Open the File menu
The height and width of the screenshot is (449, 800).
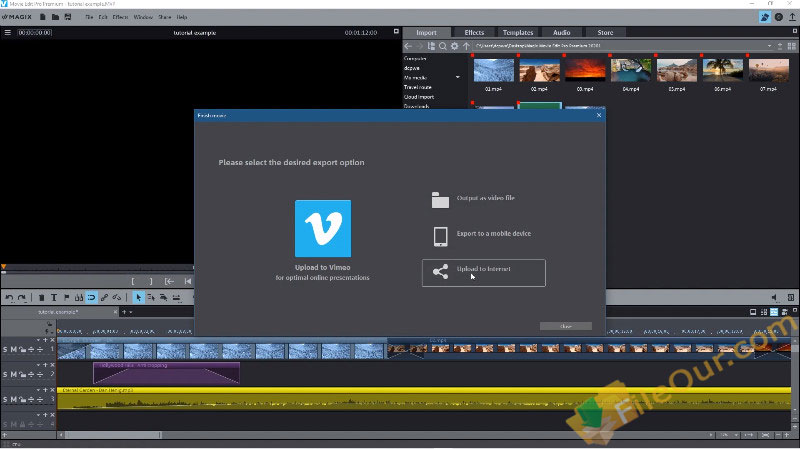coord(89,17)
